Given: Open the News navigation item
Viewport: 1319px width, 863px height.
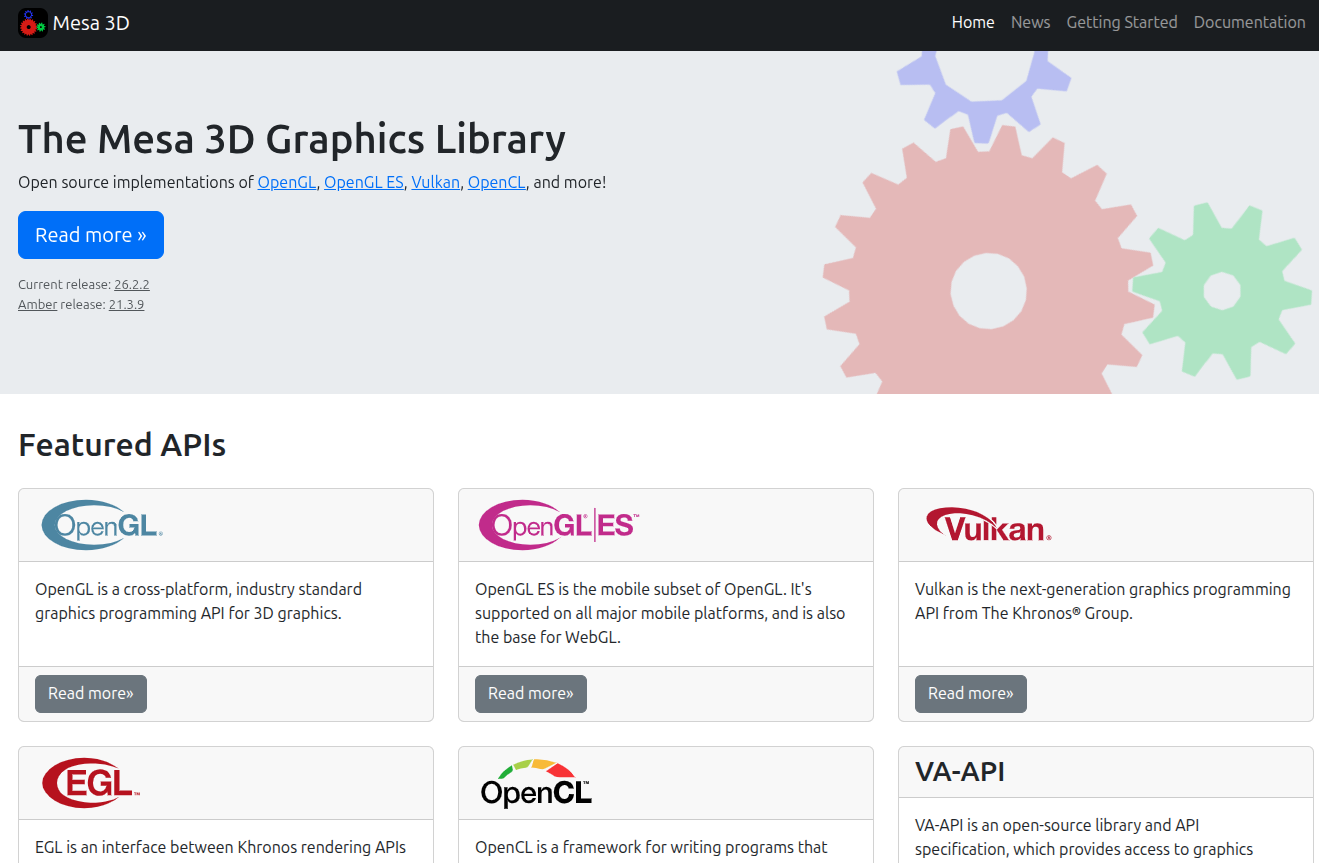Looking at the screenshot, I should (x=1031, y=22).
